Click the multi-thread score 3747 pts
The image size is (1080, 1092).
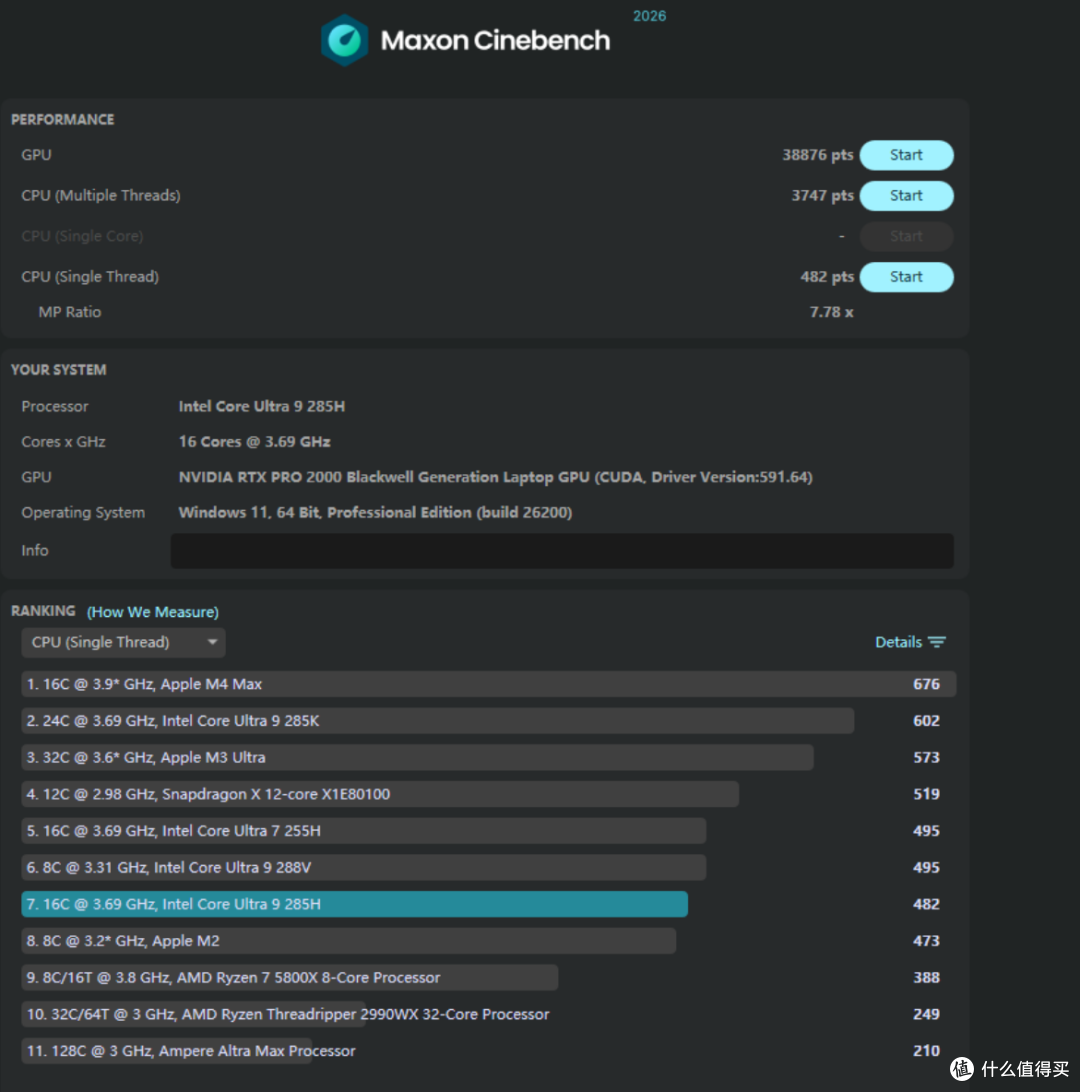tap(822, 196)
